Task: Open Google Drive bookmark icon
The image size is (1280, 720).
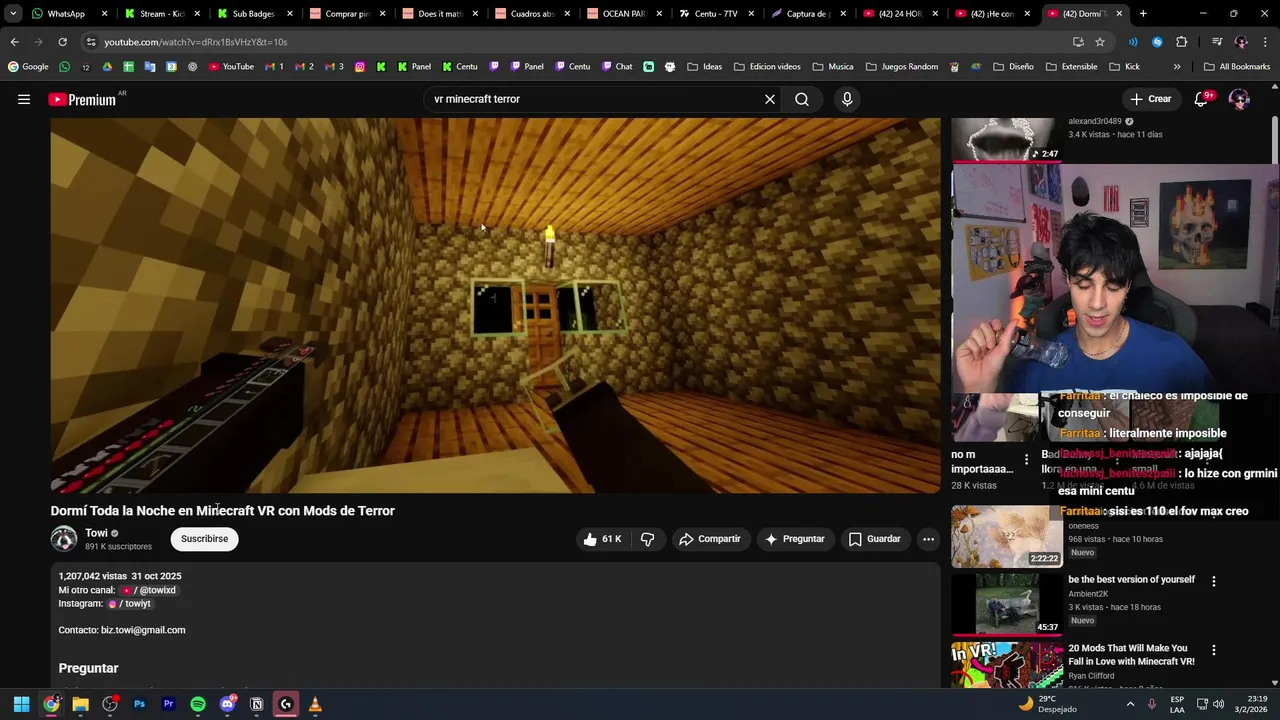Action: pyautogui.click(x=107, y=67)
